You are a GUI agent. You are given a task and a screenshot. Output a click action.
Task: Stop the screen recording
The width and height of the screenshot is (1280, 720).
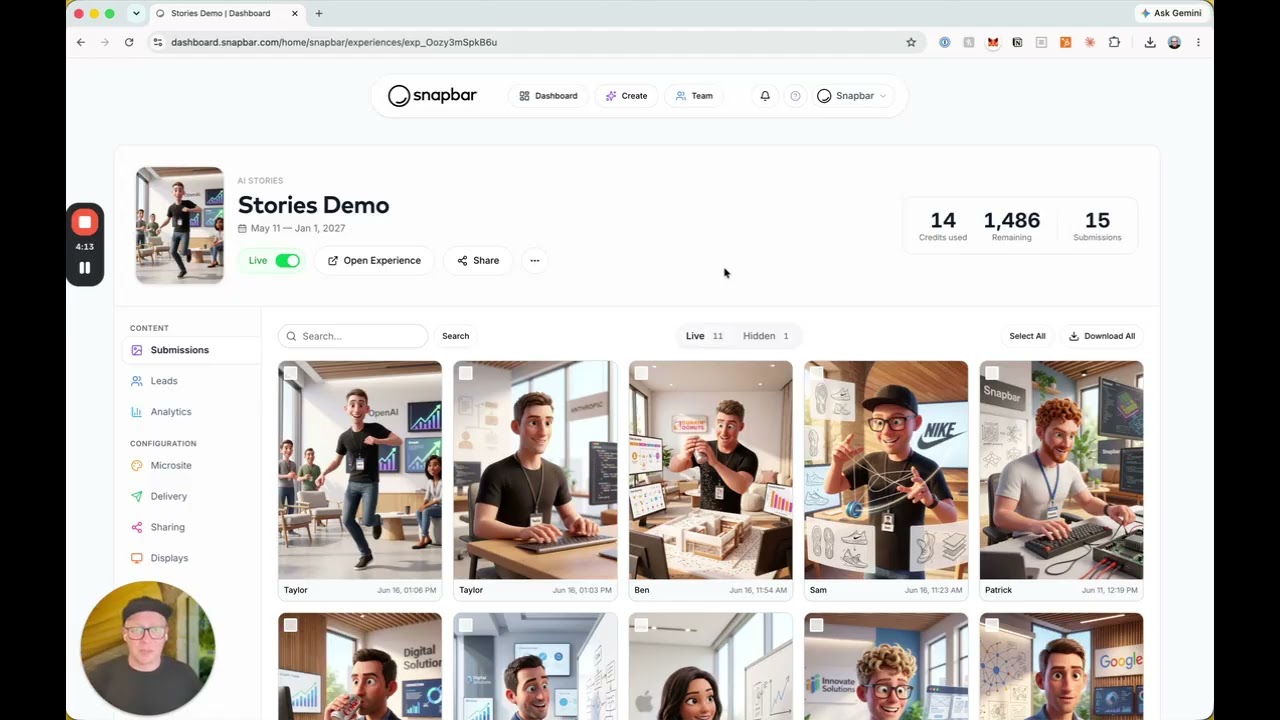tap(85, 223)
